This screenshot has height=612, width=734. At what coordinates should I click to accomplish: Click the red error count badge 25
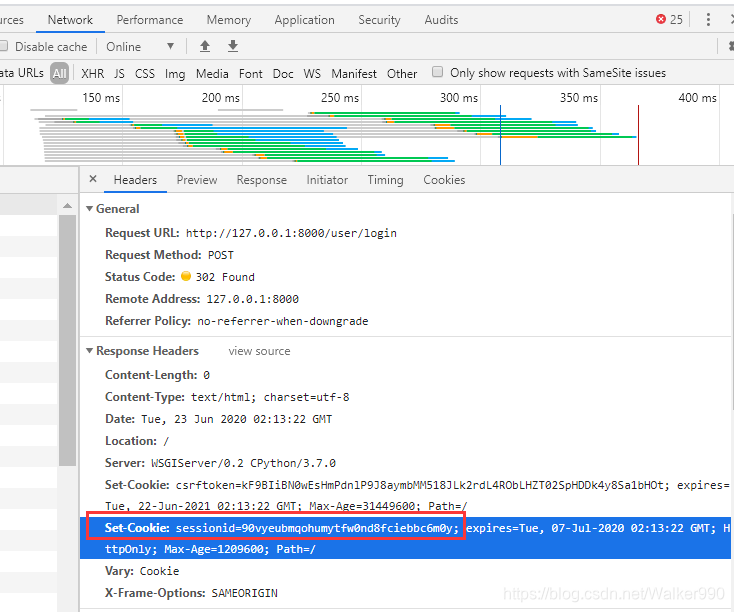point(669,20)
